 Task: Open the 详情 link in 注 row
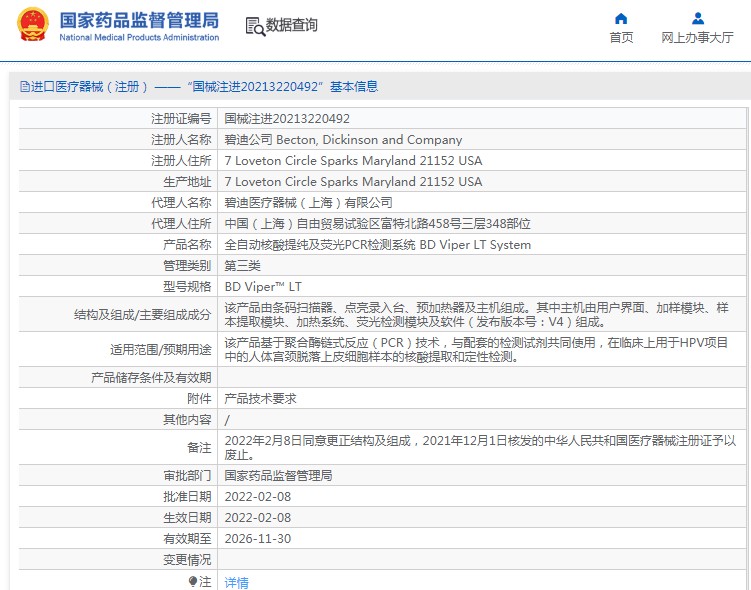pos(237,582)
